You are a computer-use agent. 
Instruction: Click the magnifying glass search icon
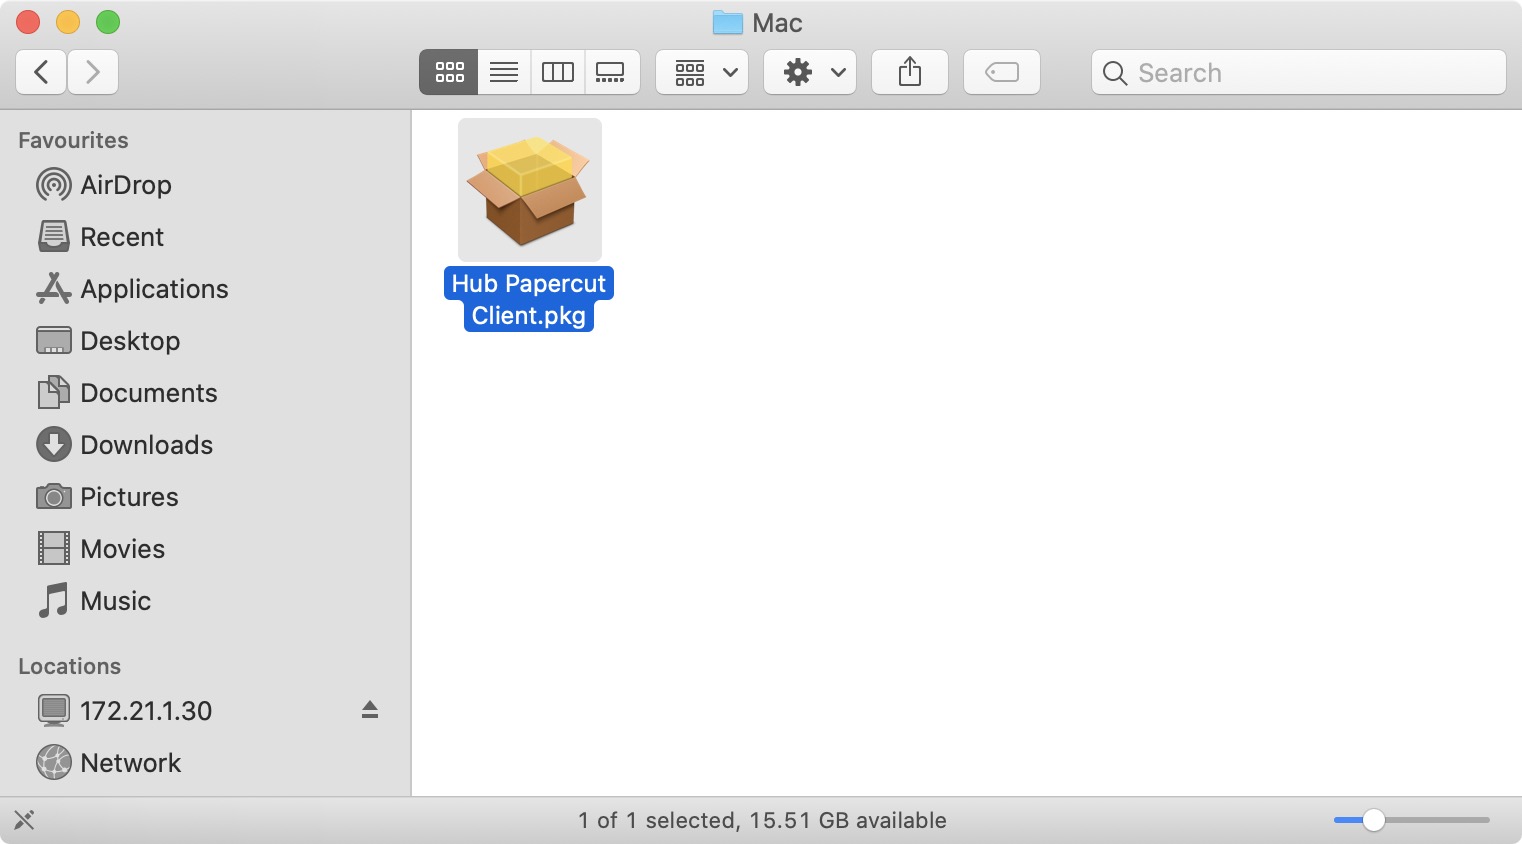1115,73
